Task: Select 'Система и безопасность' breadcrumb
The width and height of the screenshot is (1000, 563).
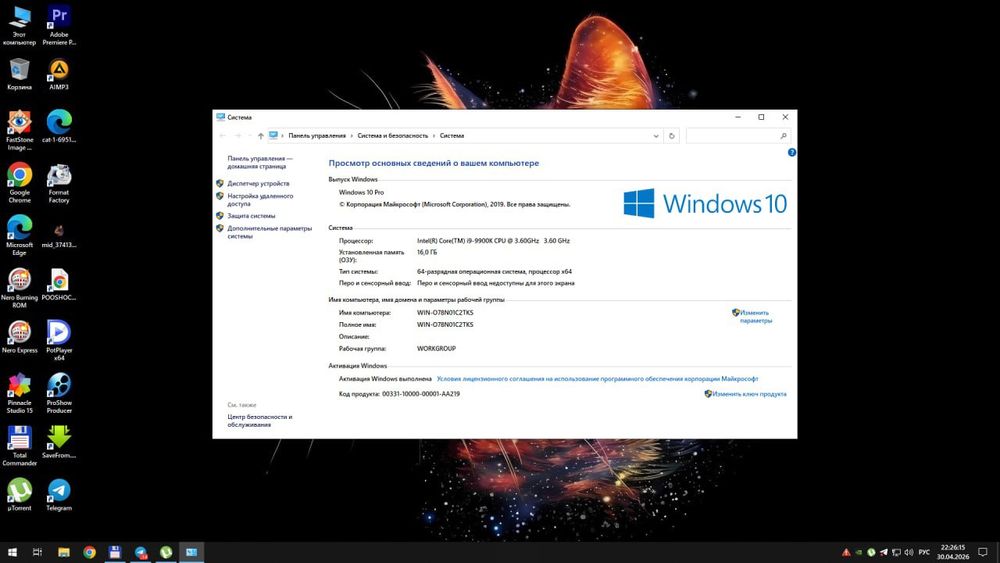Action: pos(393,136)
